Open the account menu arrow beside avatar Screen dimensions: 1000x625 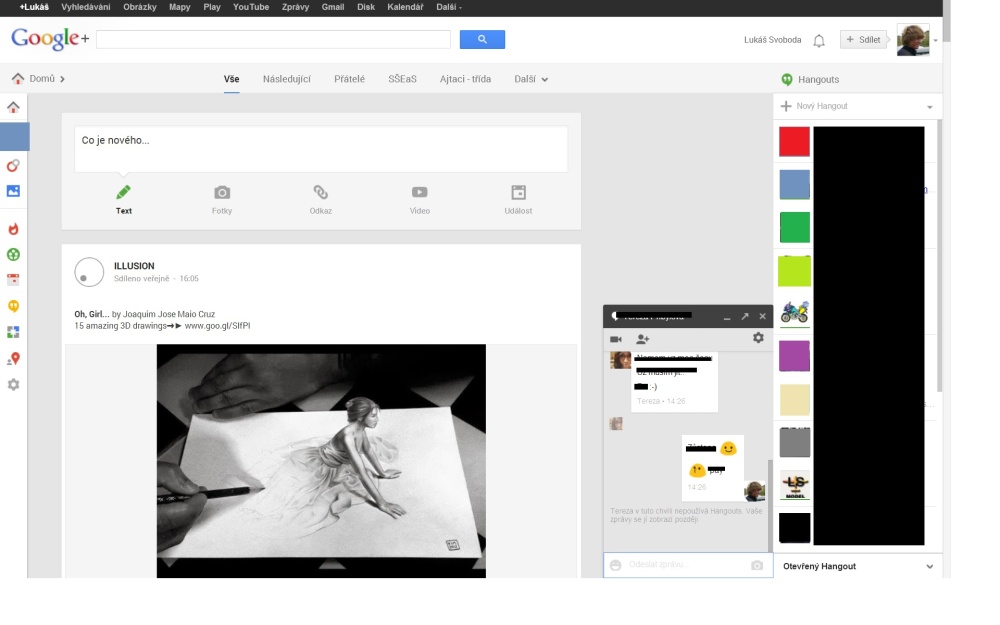pyautogui.click(x=936, y=40)
